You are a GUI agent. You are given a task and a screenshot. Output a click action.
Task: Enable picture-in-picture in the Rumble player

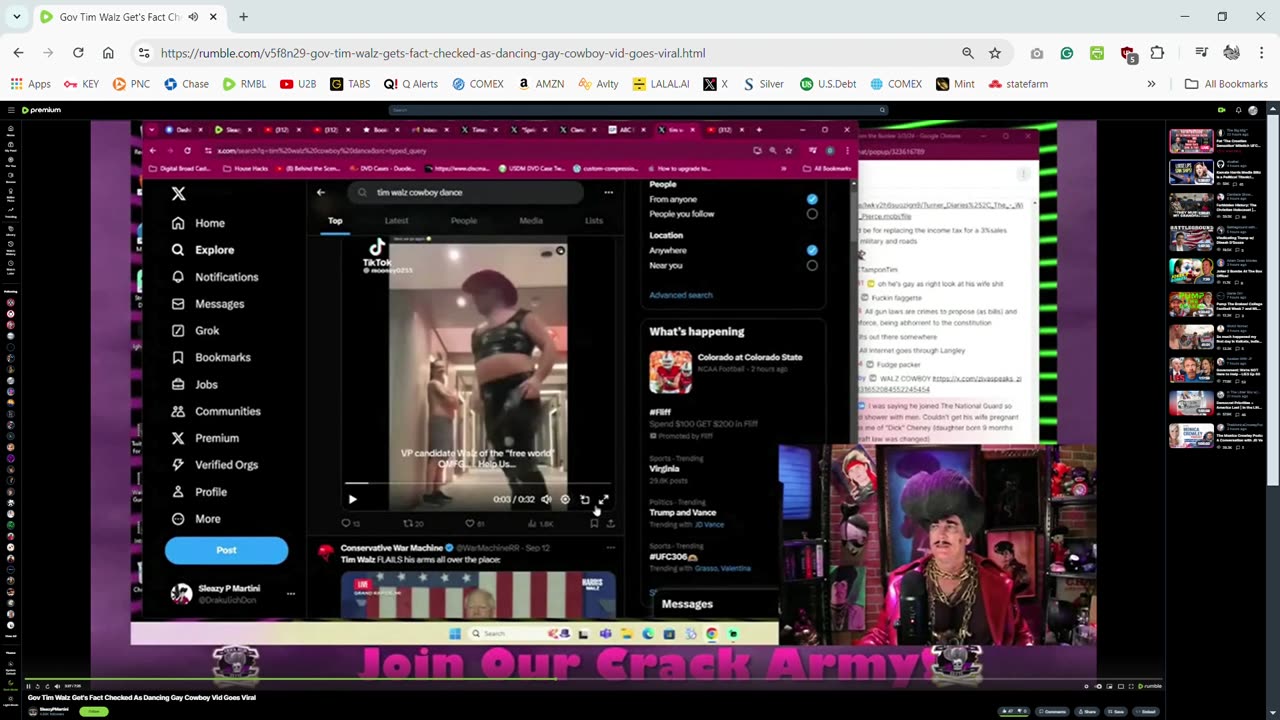1109,686
